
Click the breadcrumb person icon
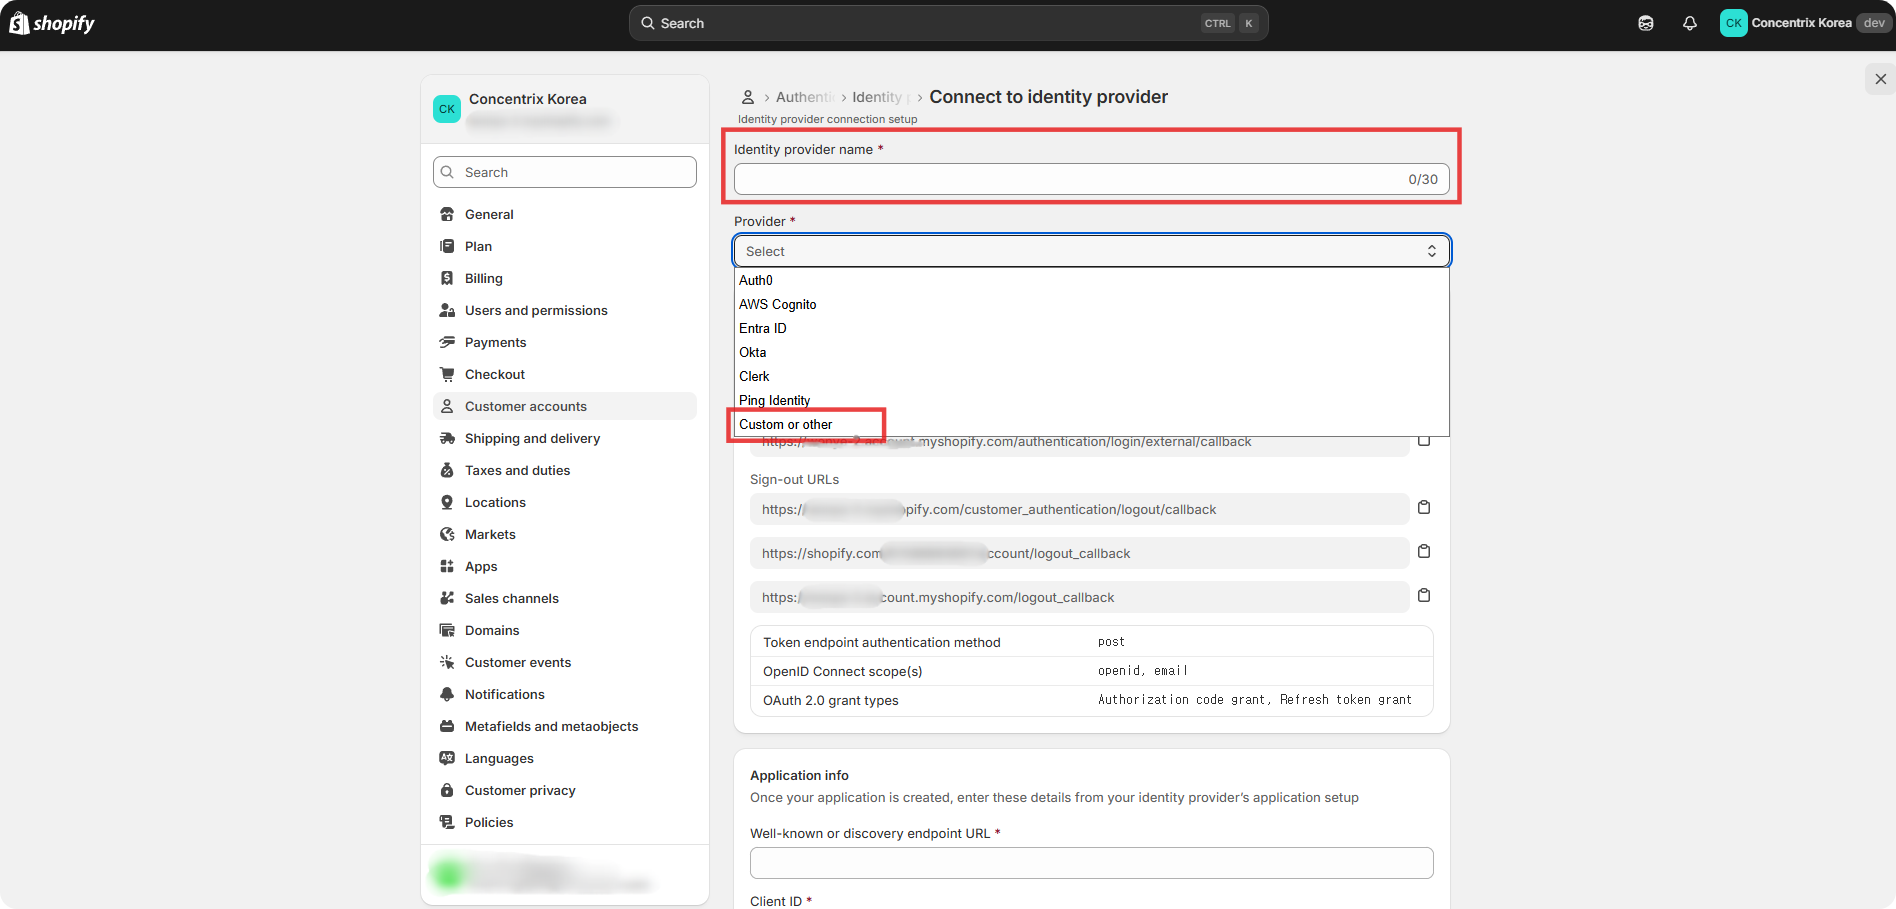[748, 97]
